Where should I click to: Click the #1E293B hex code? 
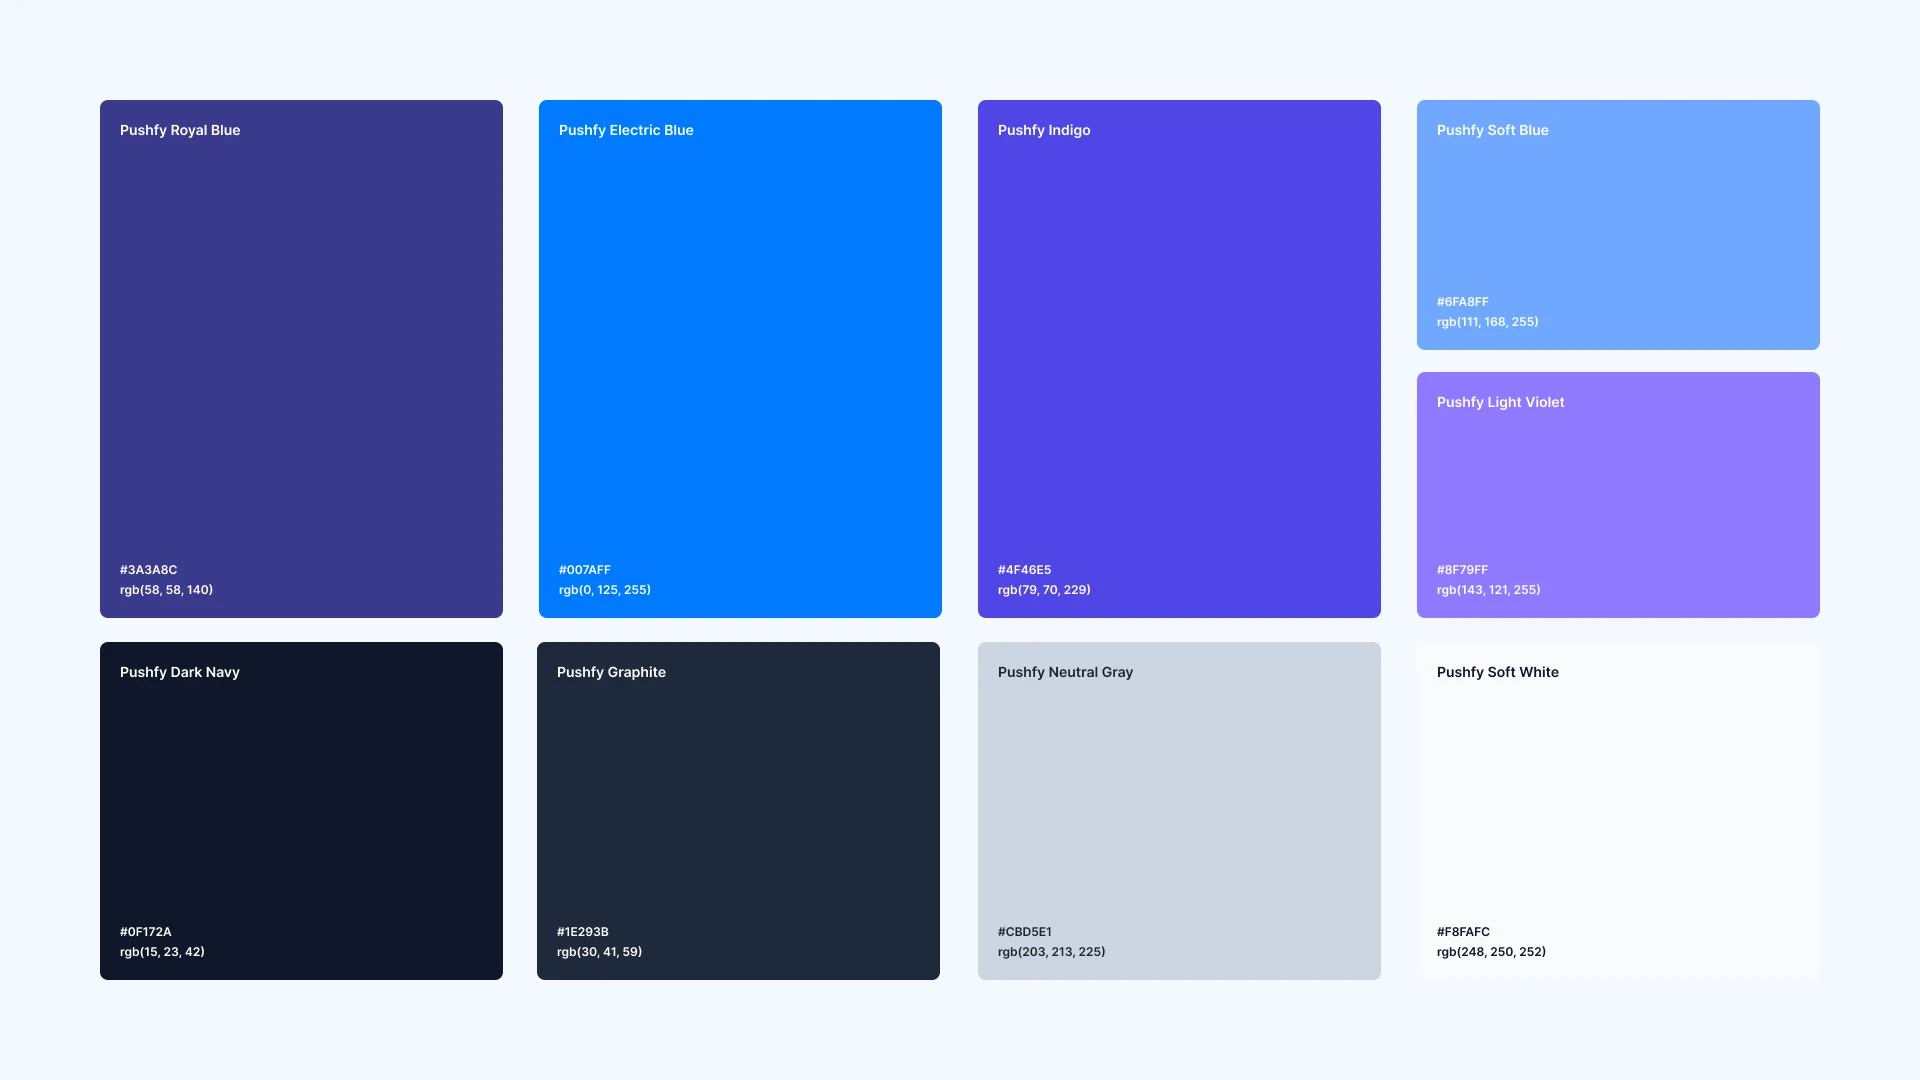coord(582,932)
